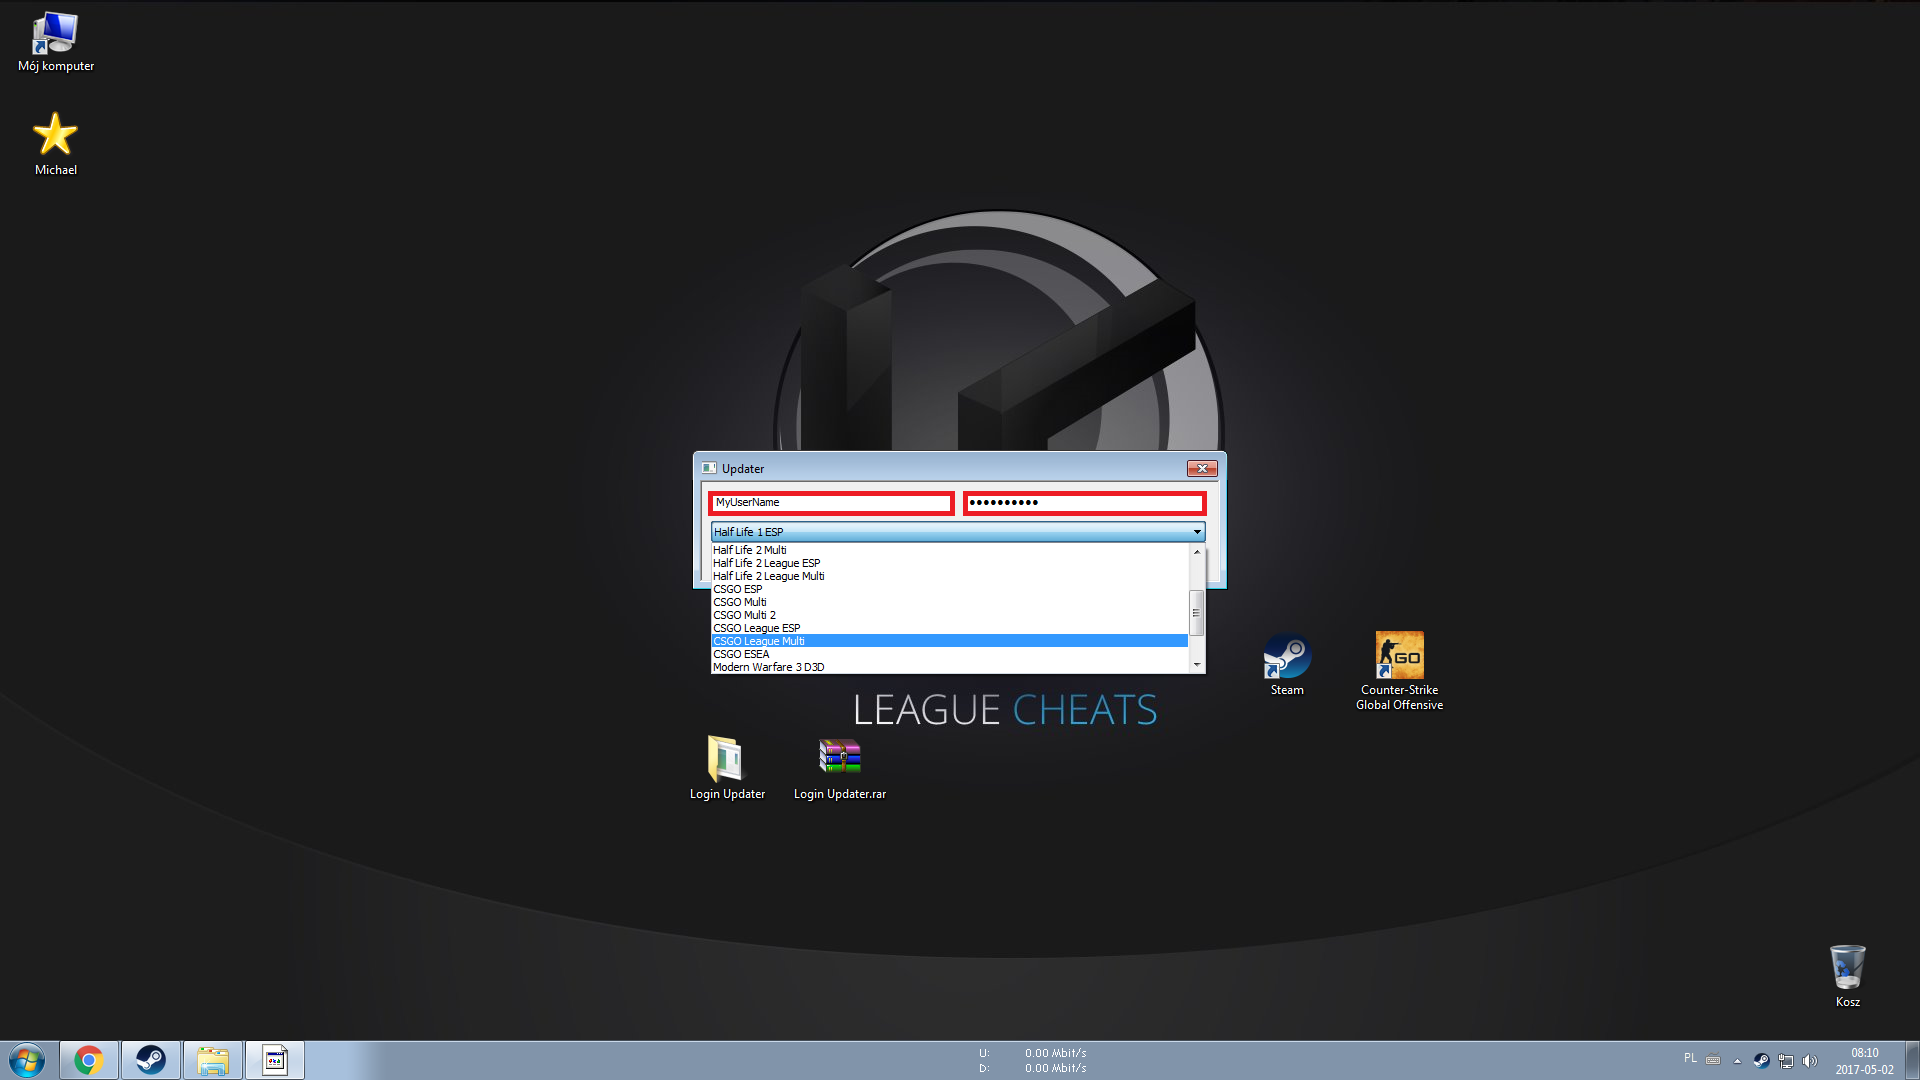Click Show desktop strip at taskbar end

point(1912,1060)
